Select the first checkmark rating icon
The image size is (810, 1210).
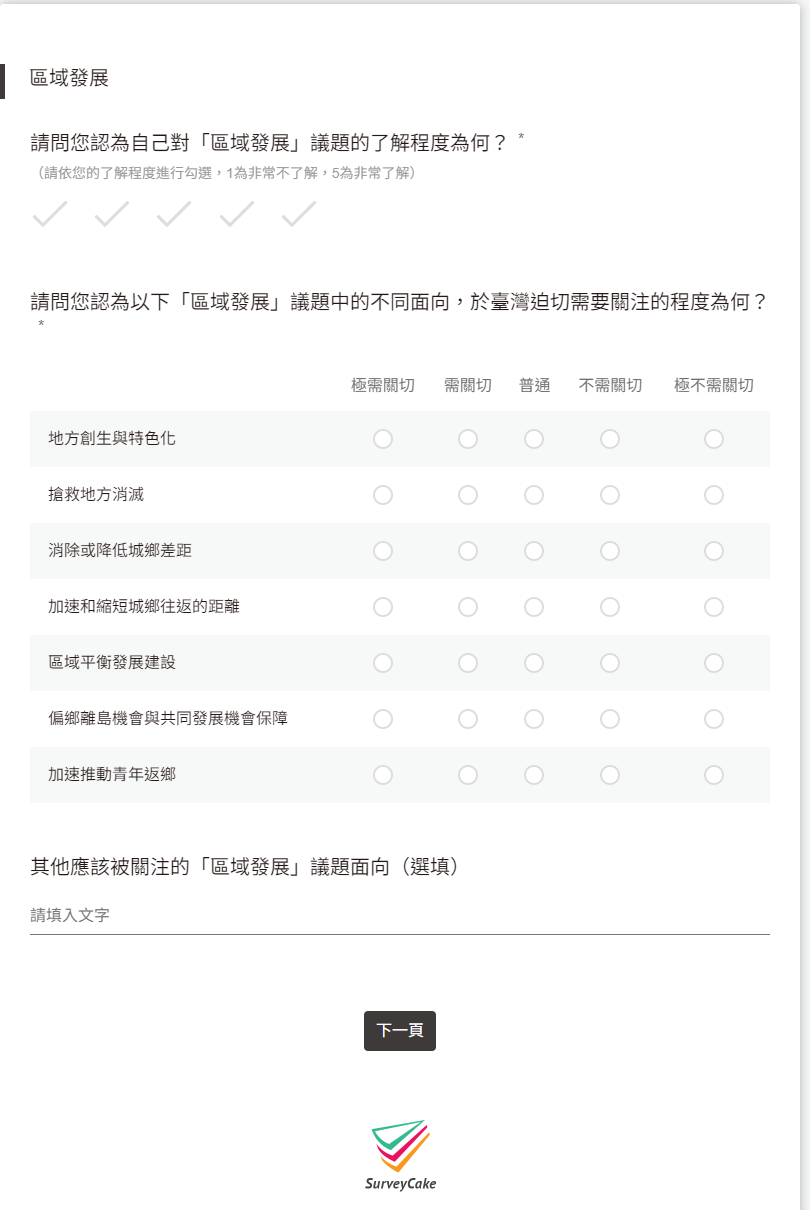pos(49,214)
